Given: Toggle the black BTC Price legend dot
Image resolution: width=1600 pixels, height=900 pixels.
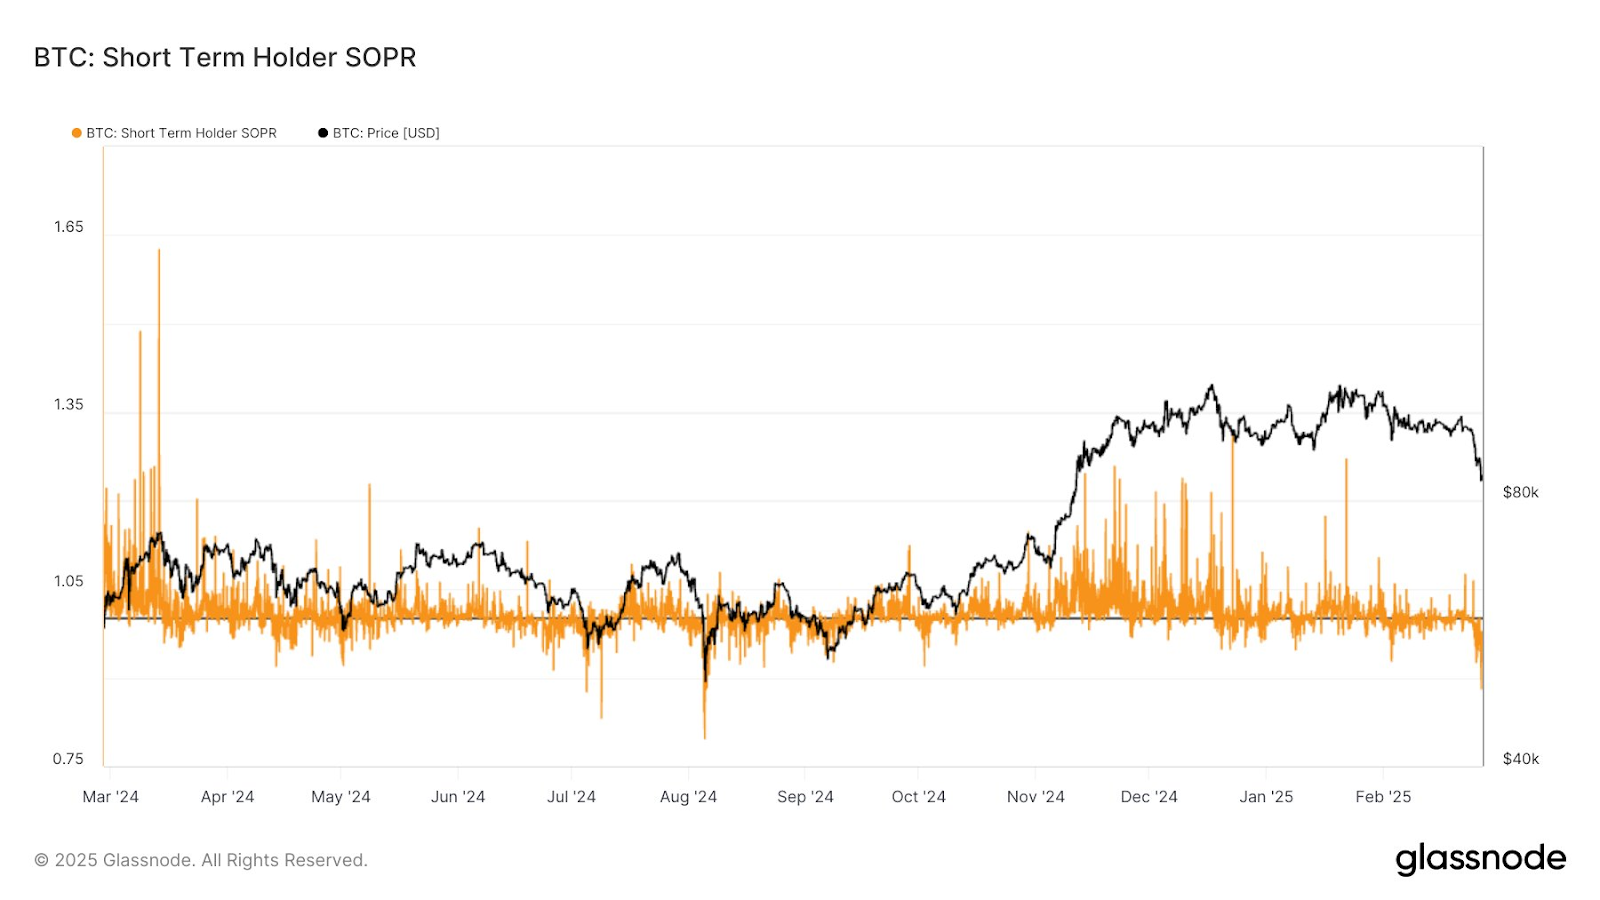Looking at the screenshot, I should 323,133.
